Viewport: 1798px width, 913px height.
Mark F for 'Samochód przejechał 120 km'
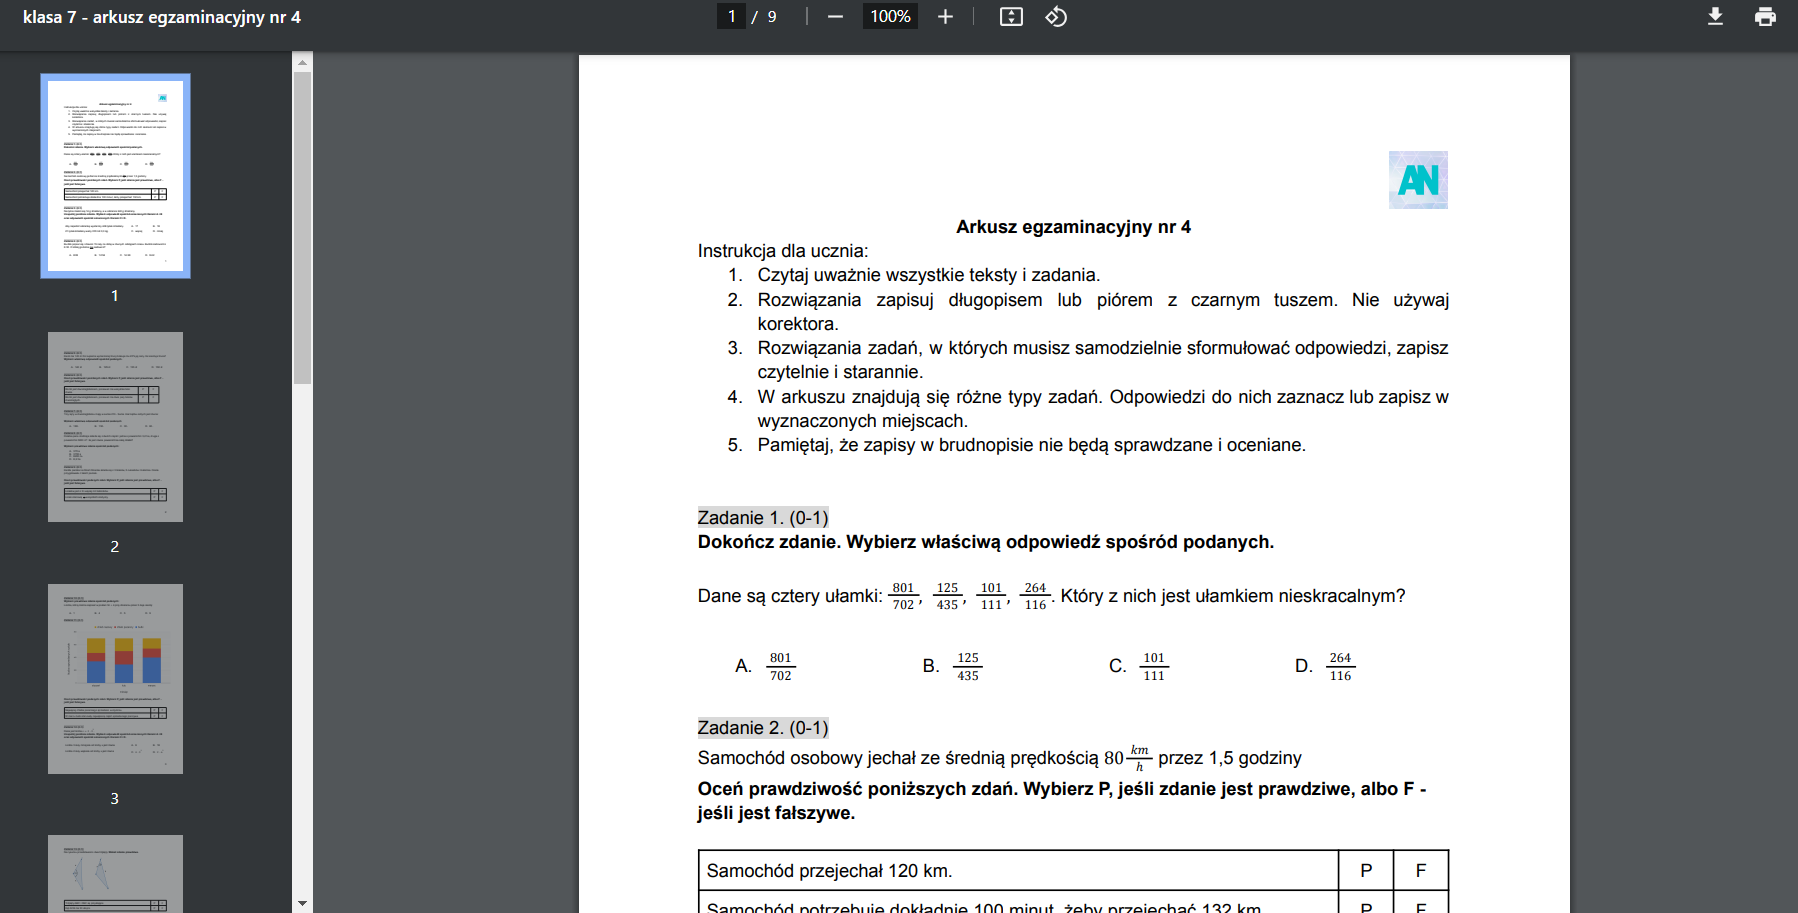(1421, 871)
